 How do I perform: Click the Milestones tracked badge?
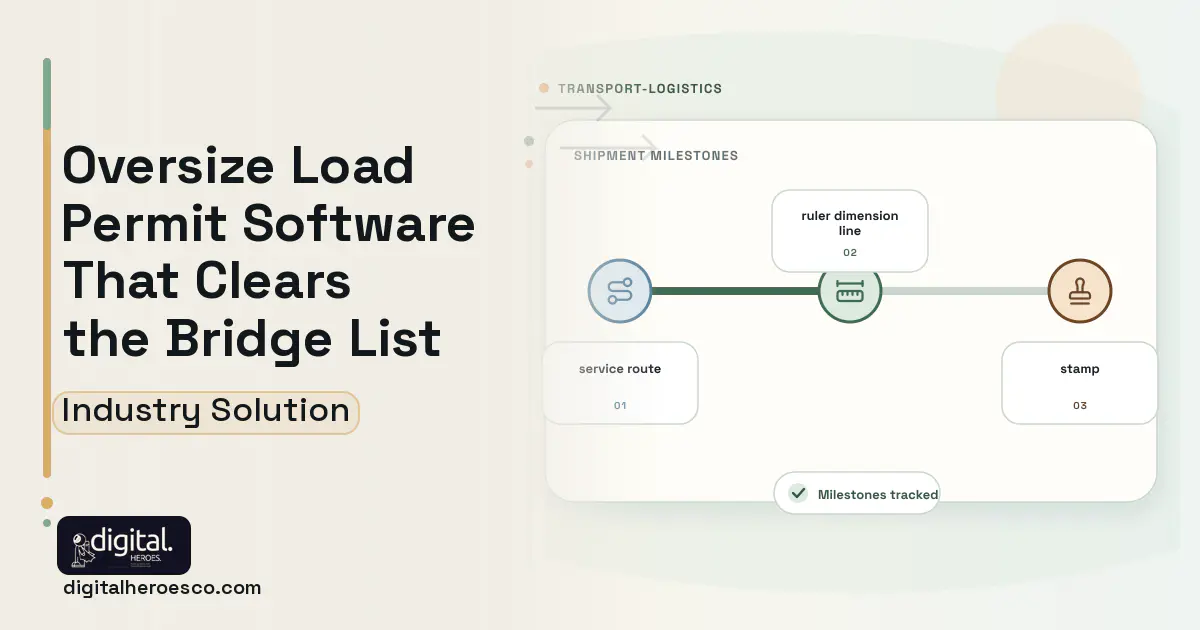click(x=857, y=493)
